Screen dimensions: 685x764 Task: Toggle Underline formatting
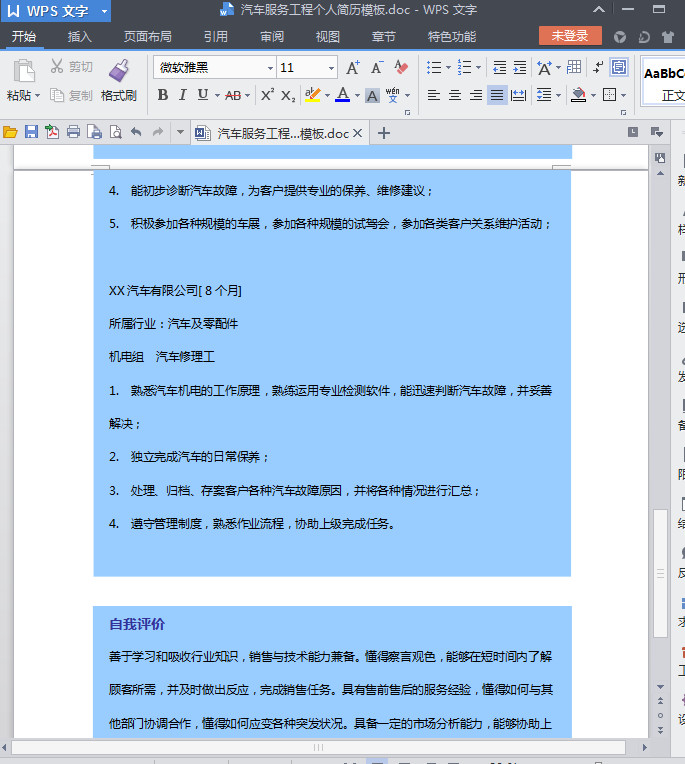coord(203,95)
